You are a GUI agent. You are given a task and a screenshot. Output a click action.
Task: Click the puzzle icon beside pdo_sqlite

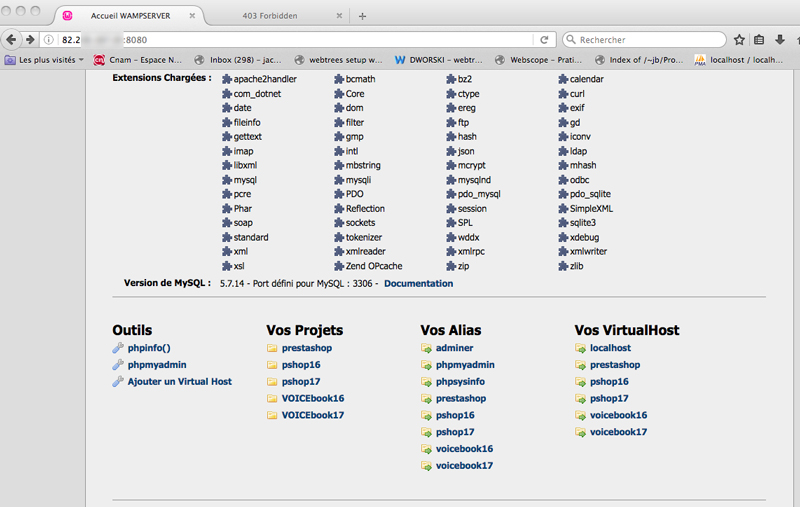coord(563,194)
